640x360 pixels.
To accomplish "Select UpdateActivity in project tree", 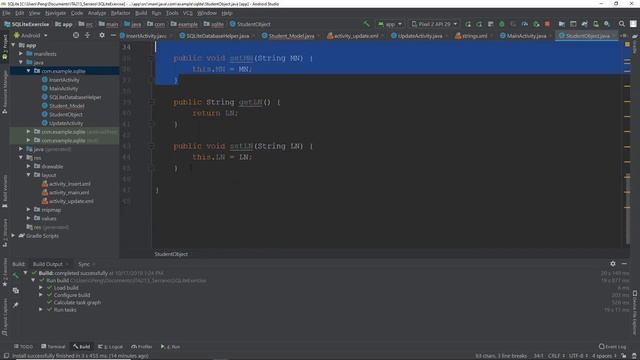I will (66, 123).
